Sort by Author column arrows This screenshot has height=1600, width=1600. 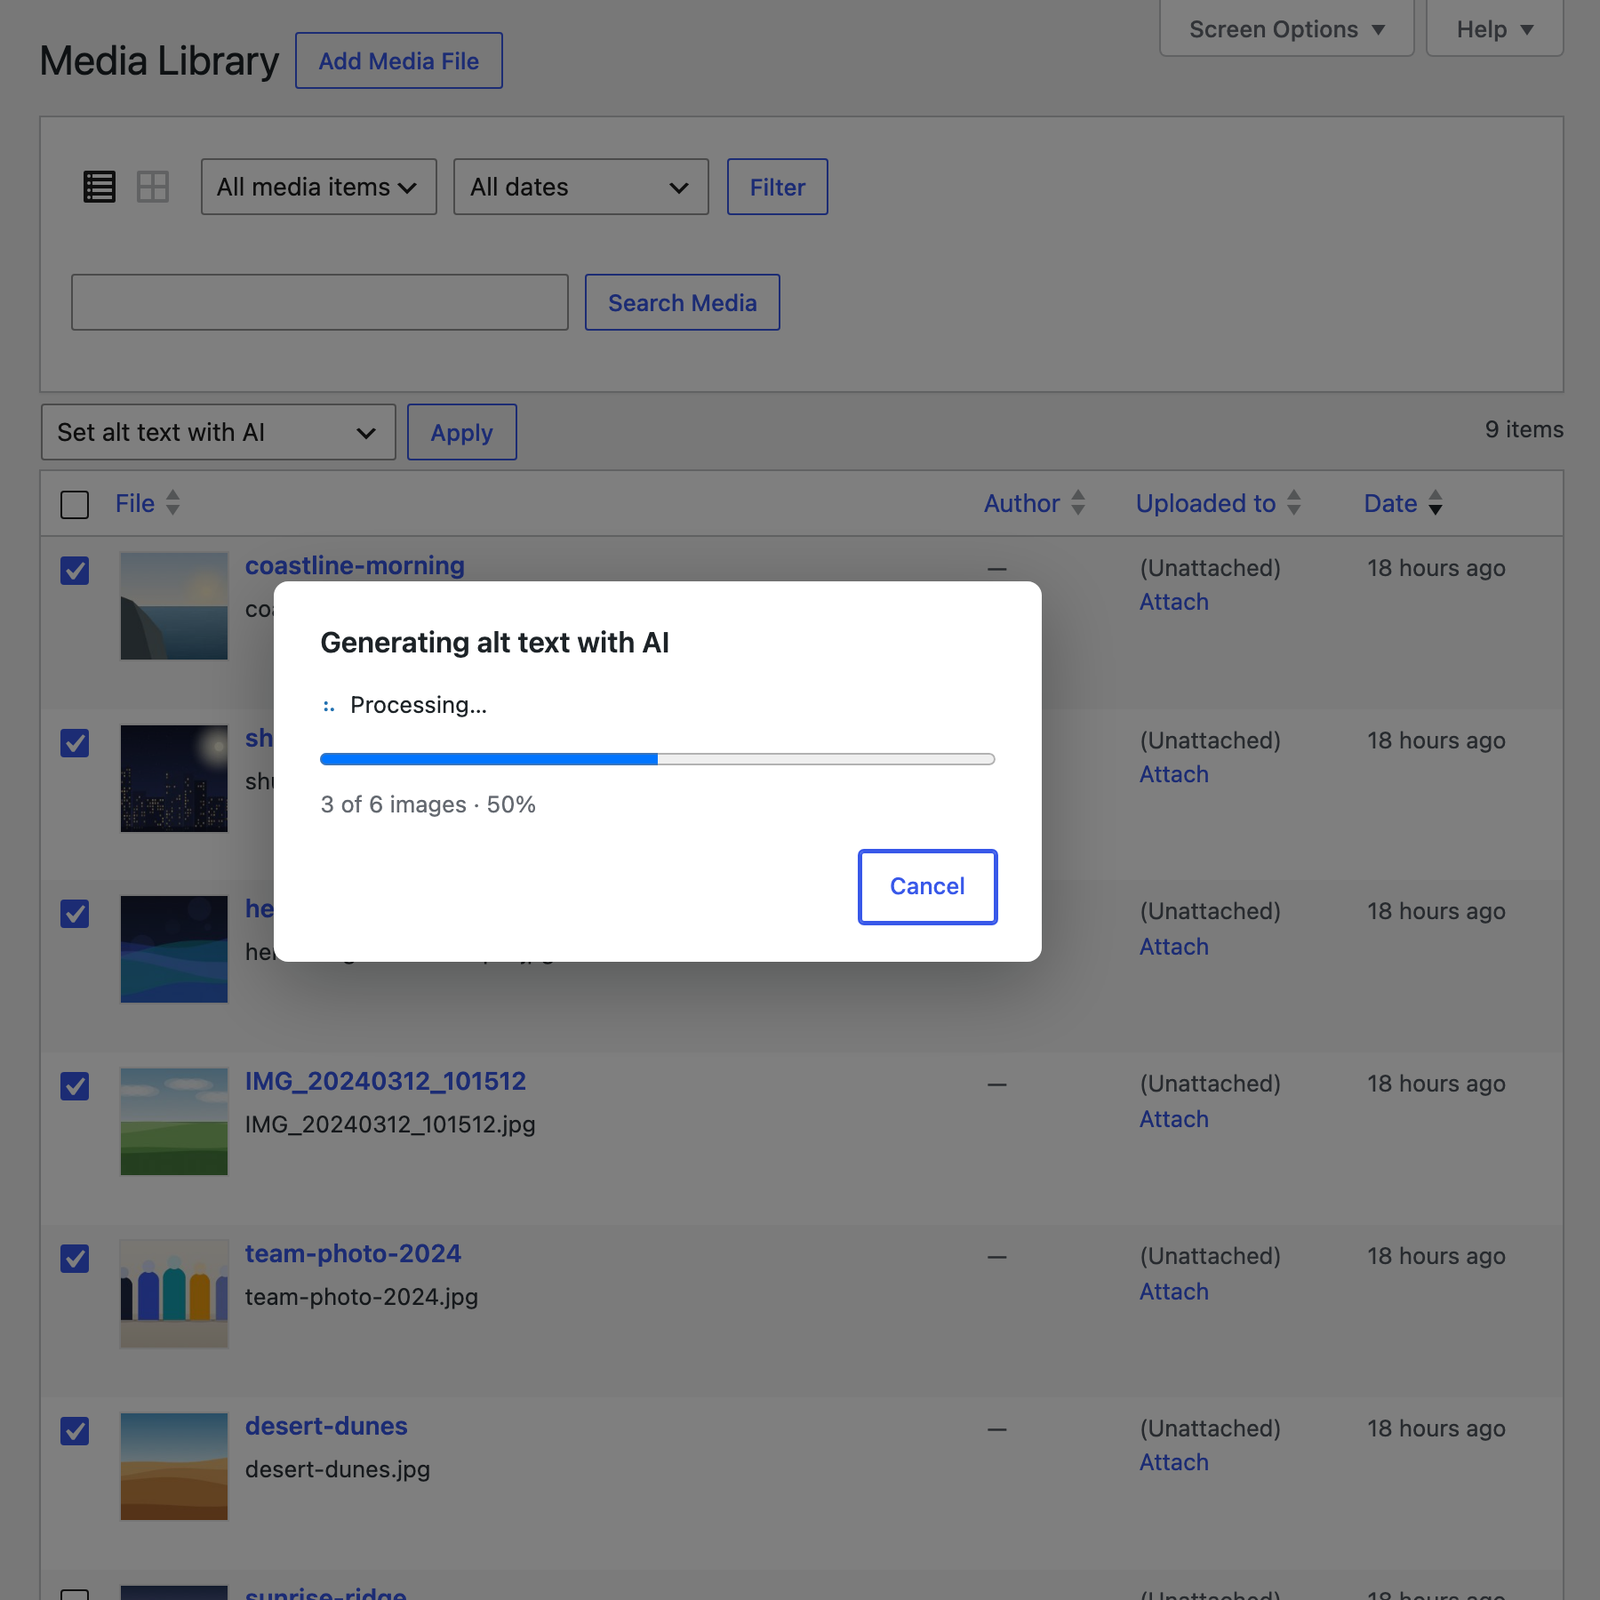pos(1078,503)
